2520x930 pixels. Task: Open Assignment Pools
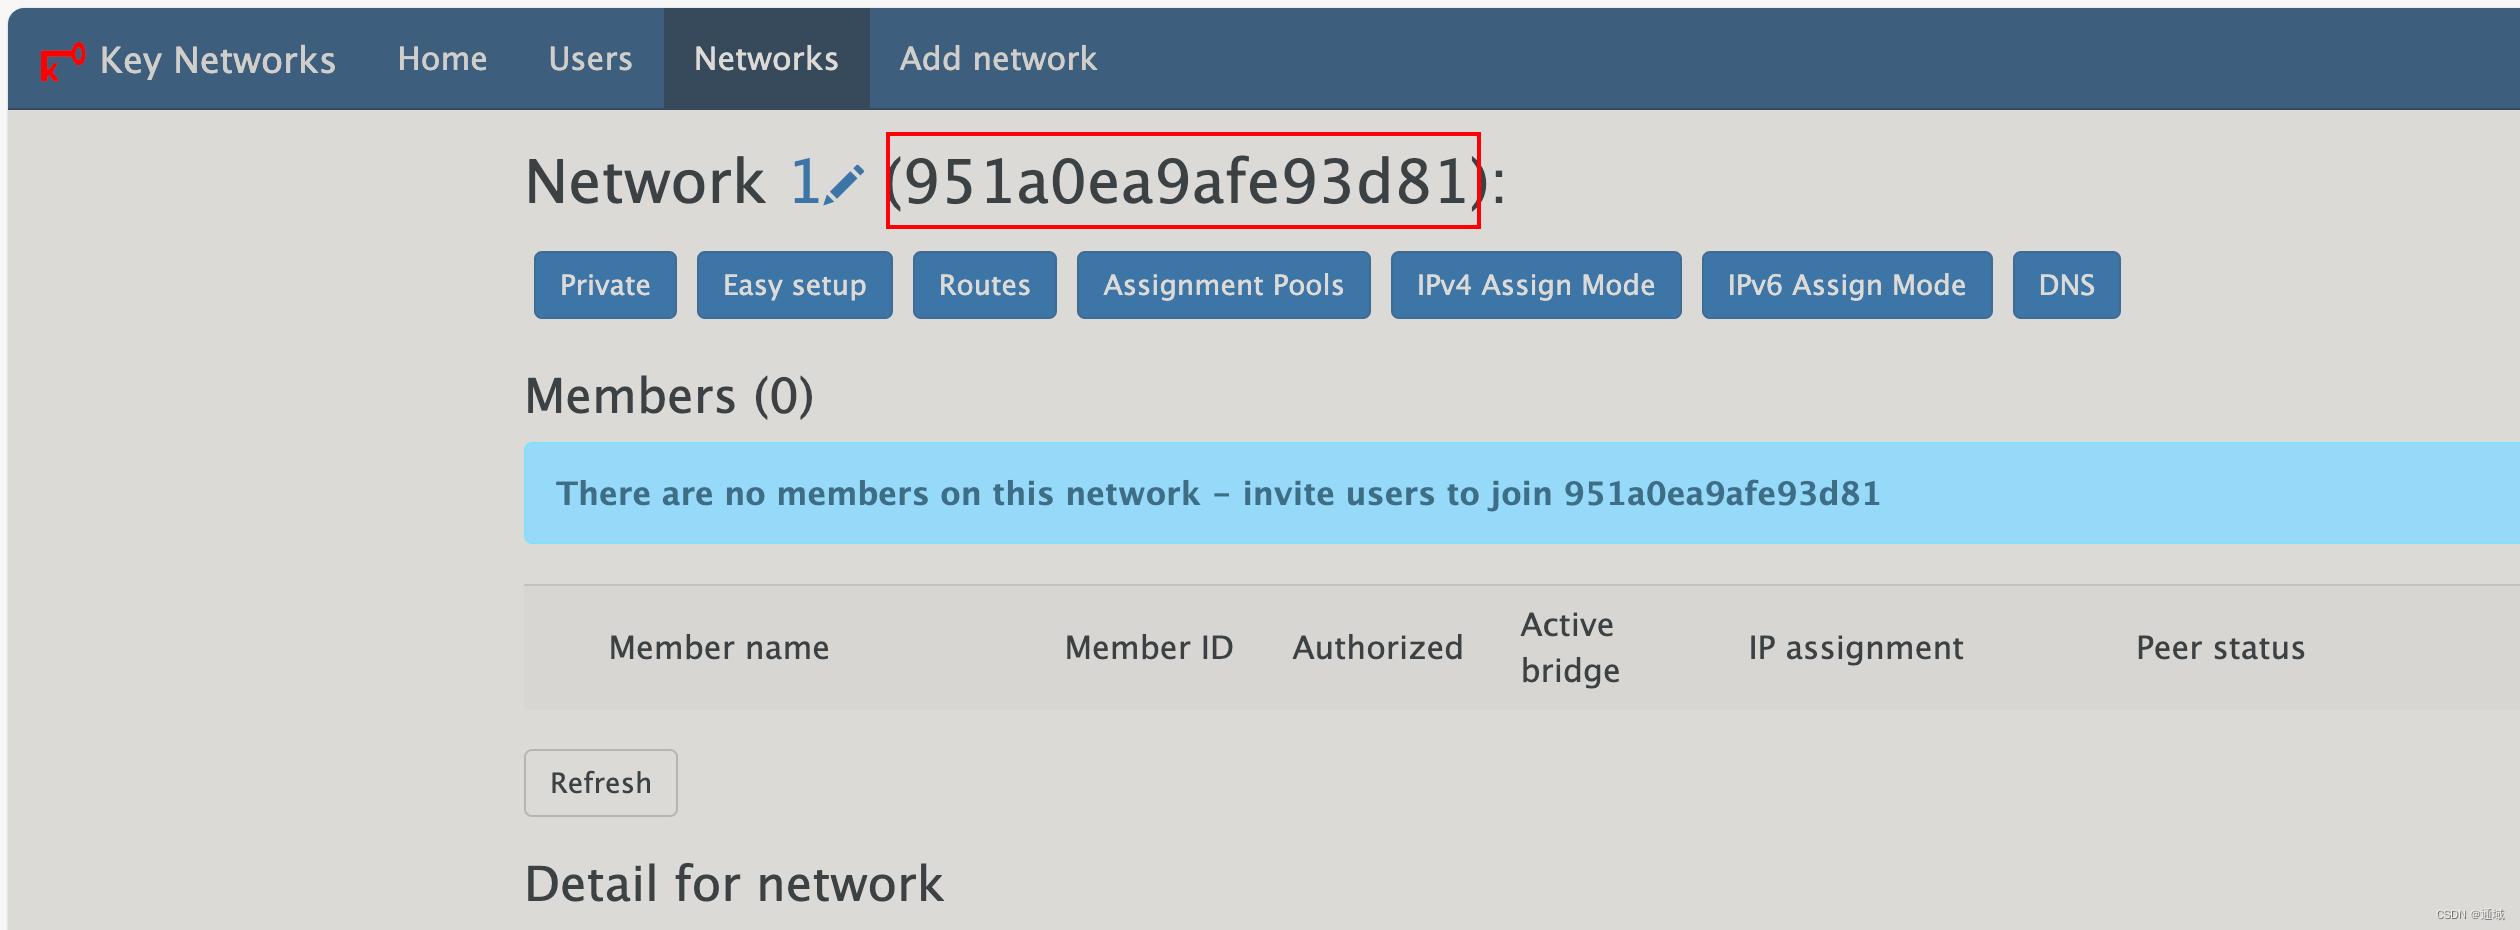[1223, 285]
